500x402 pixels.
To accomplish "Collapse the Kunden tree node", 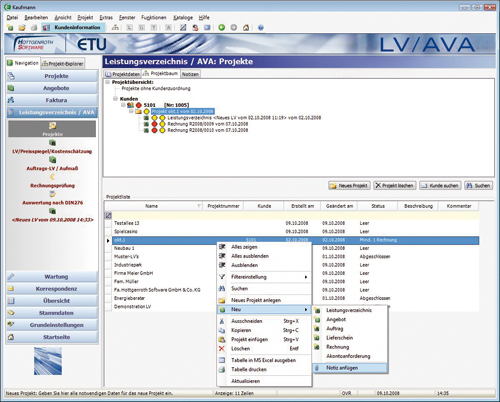I will click(x=115, y=99).
